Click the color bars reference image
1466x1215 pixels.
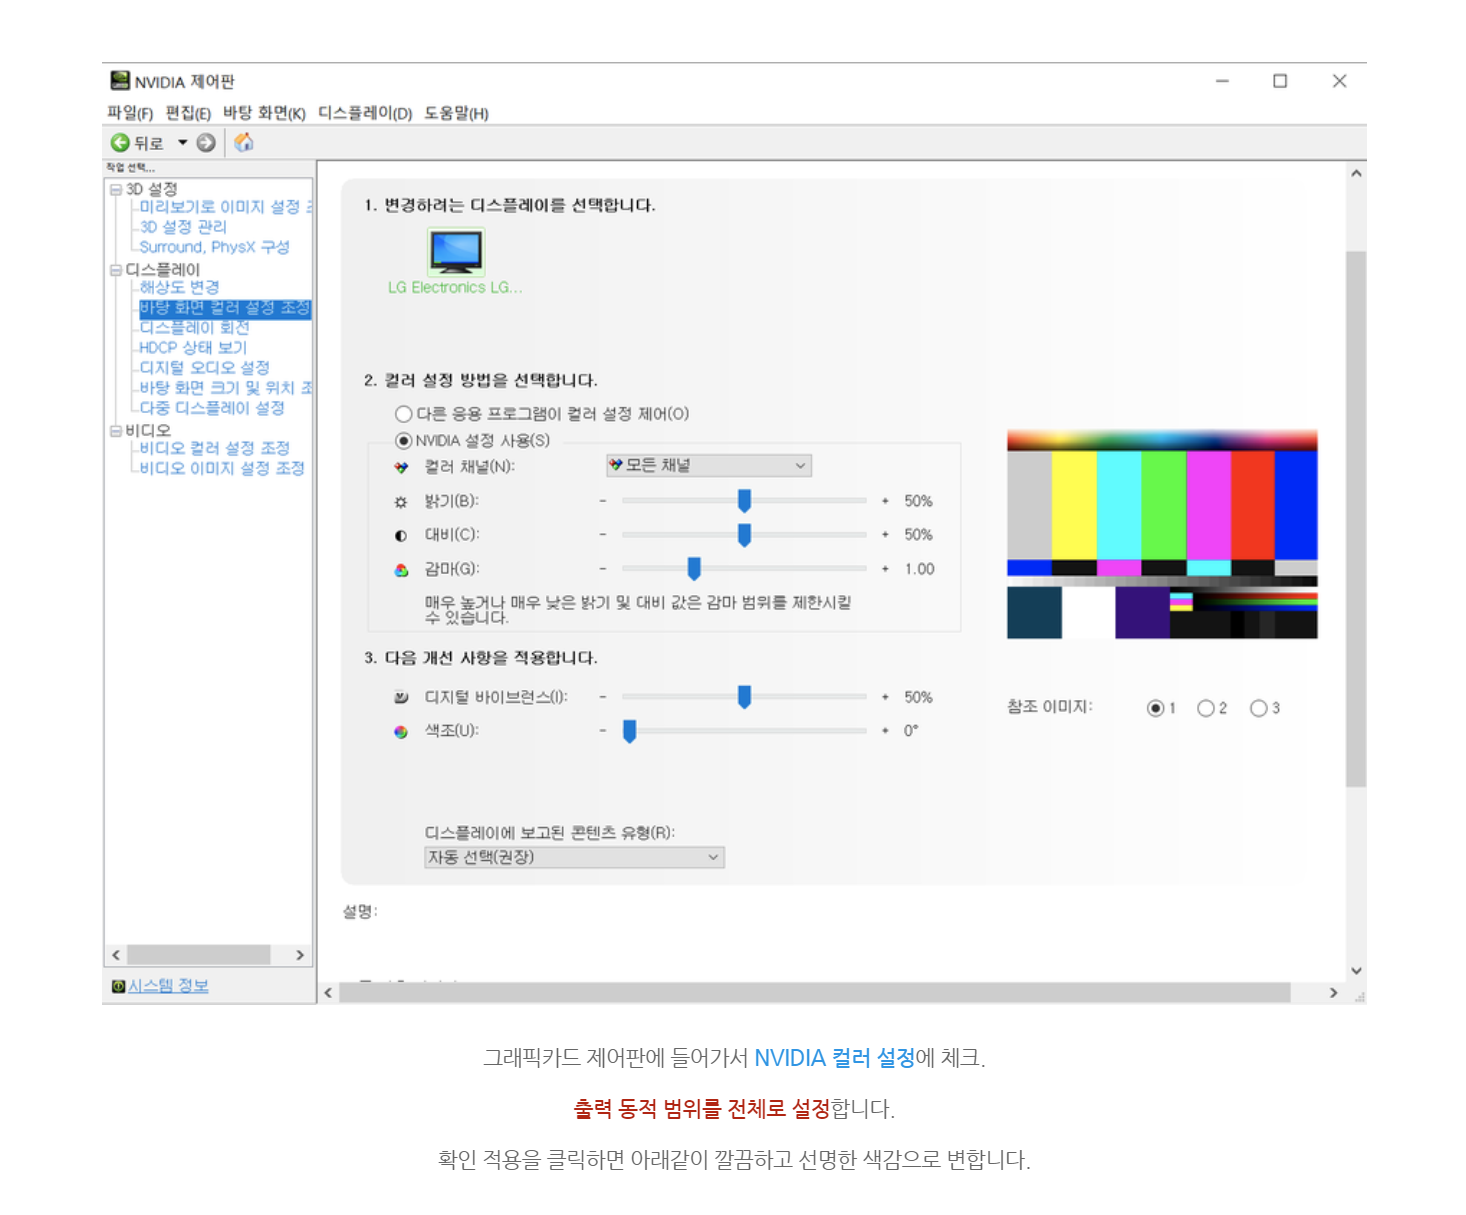pos(1162,534)
